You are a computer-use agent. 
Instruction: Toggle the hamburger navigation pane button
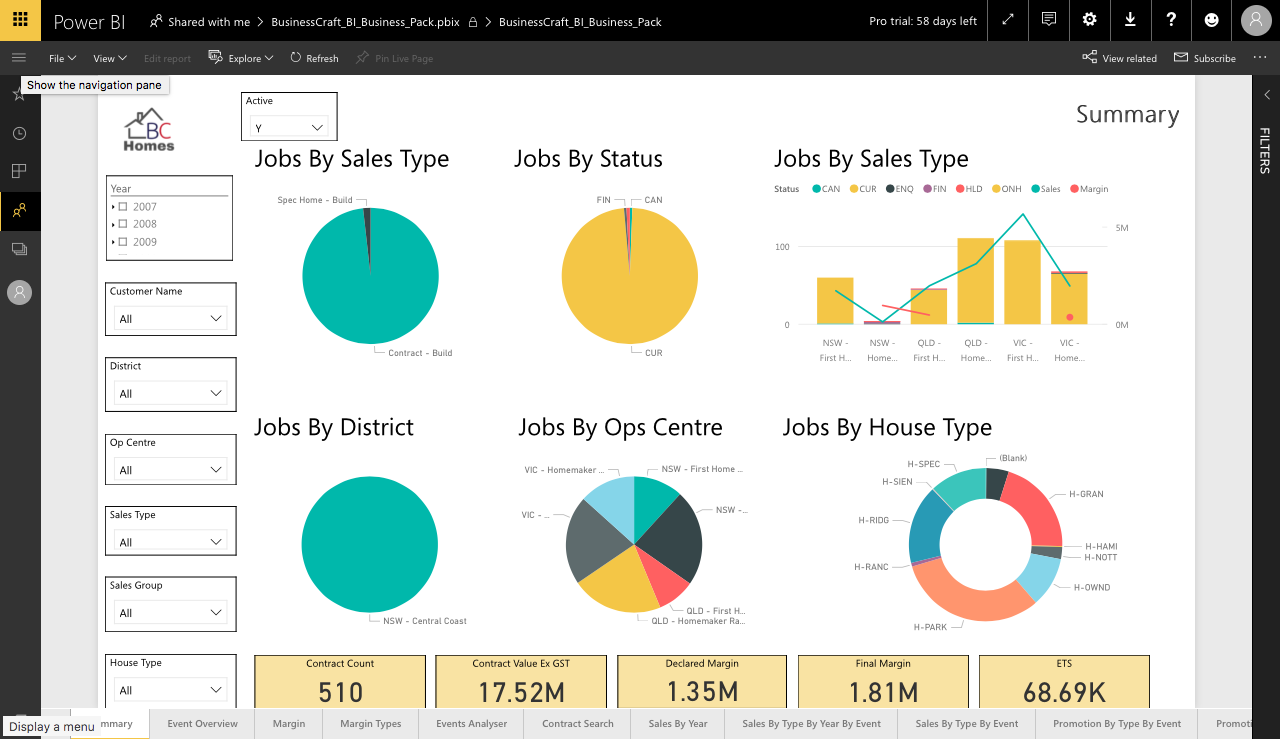tap(19, 58)
